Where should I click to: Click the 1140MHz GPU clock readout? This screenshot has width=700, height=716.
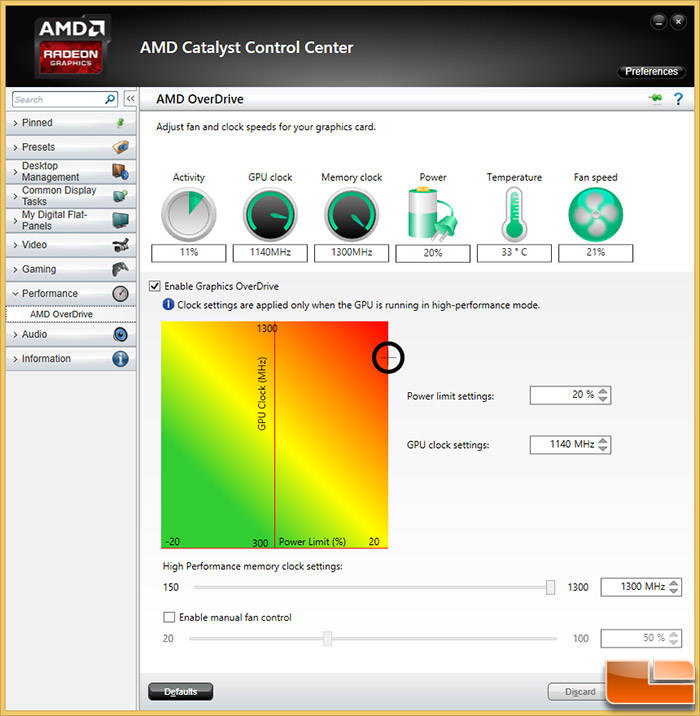(x=270, y=253)
